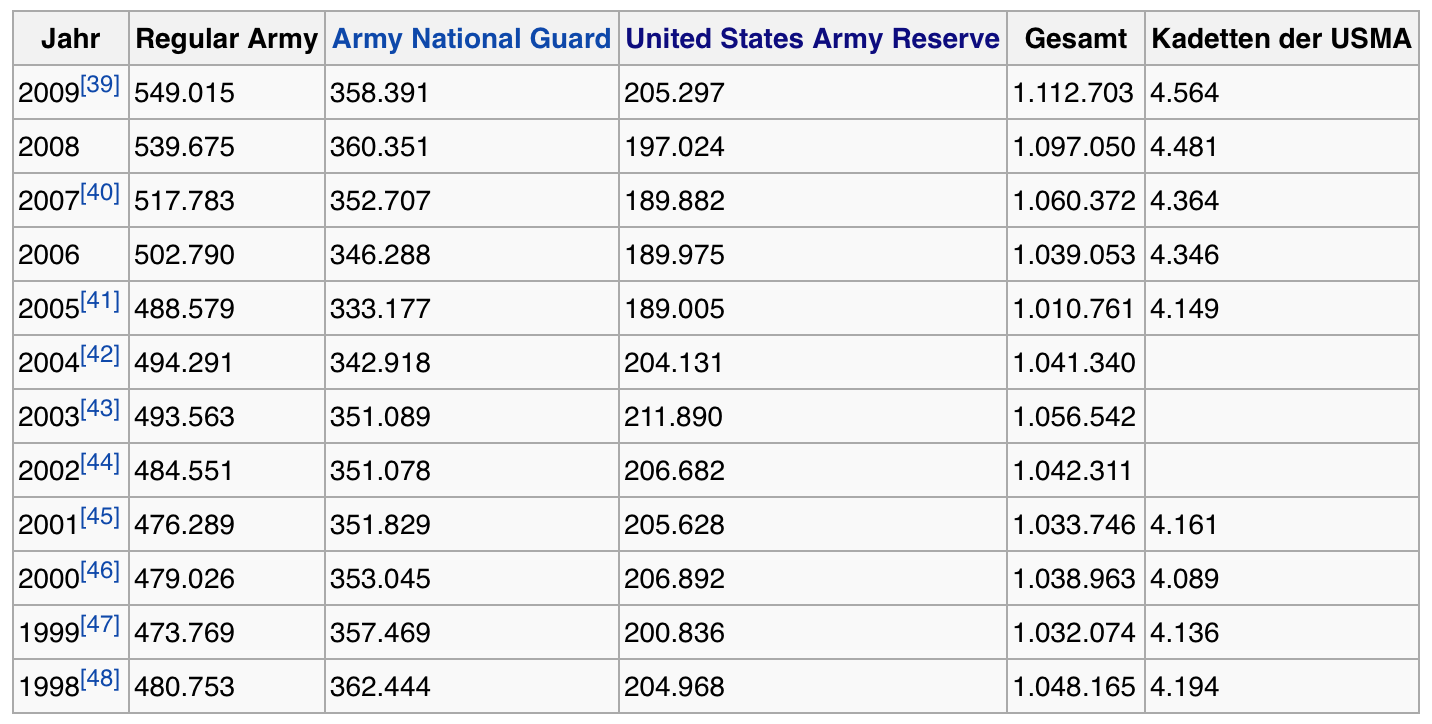Click Gesamt value 1.041.340
The image size is (1432, 724).
tap(1074, 363)
